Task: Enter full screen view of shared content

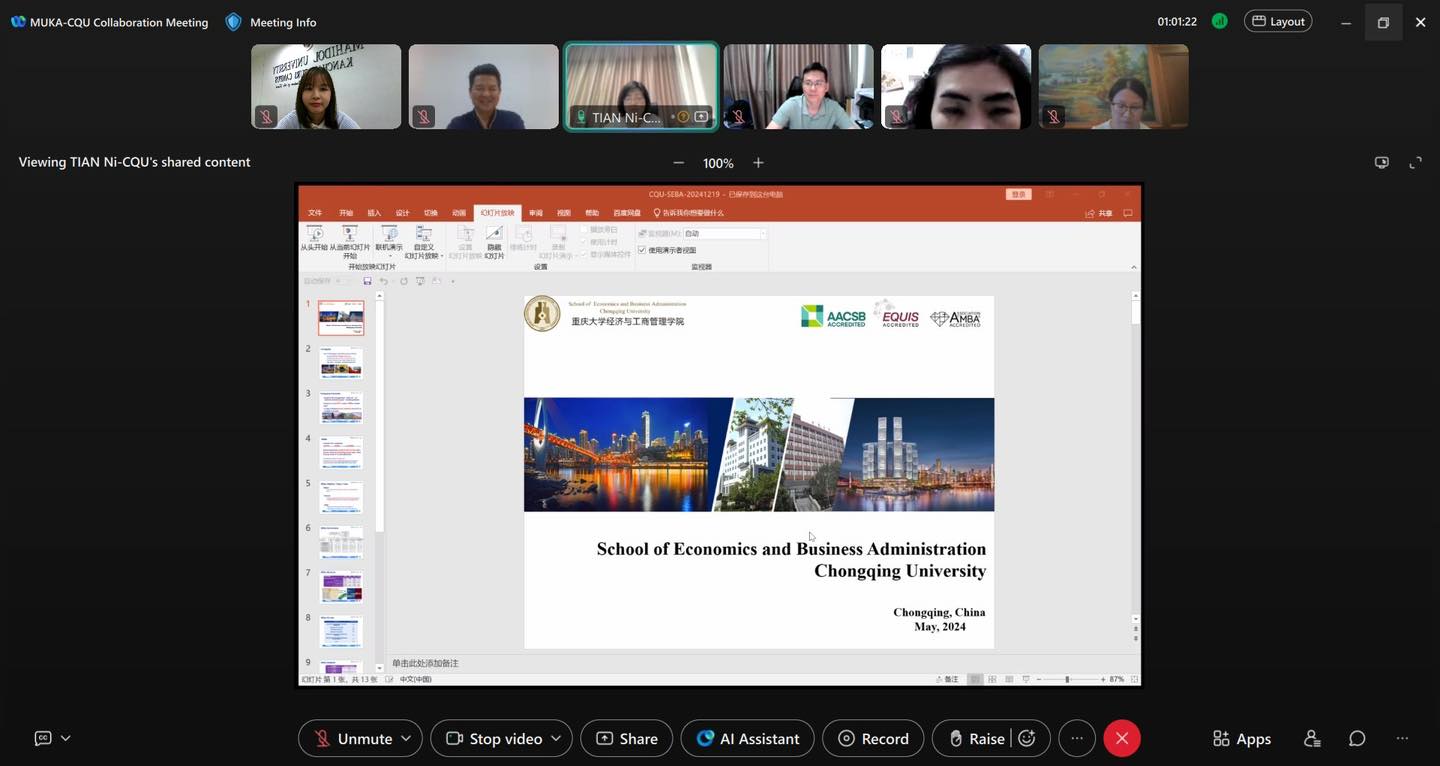Action: pos(1415,163)
